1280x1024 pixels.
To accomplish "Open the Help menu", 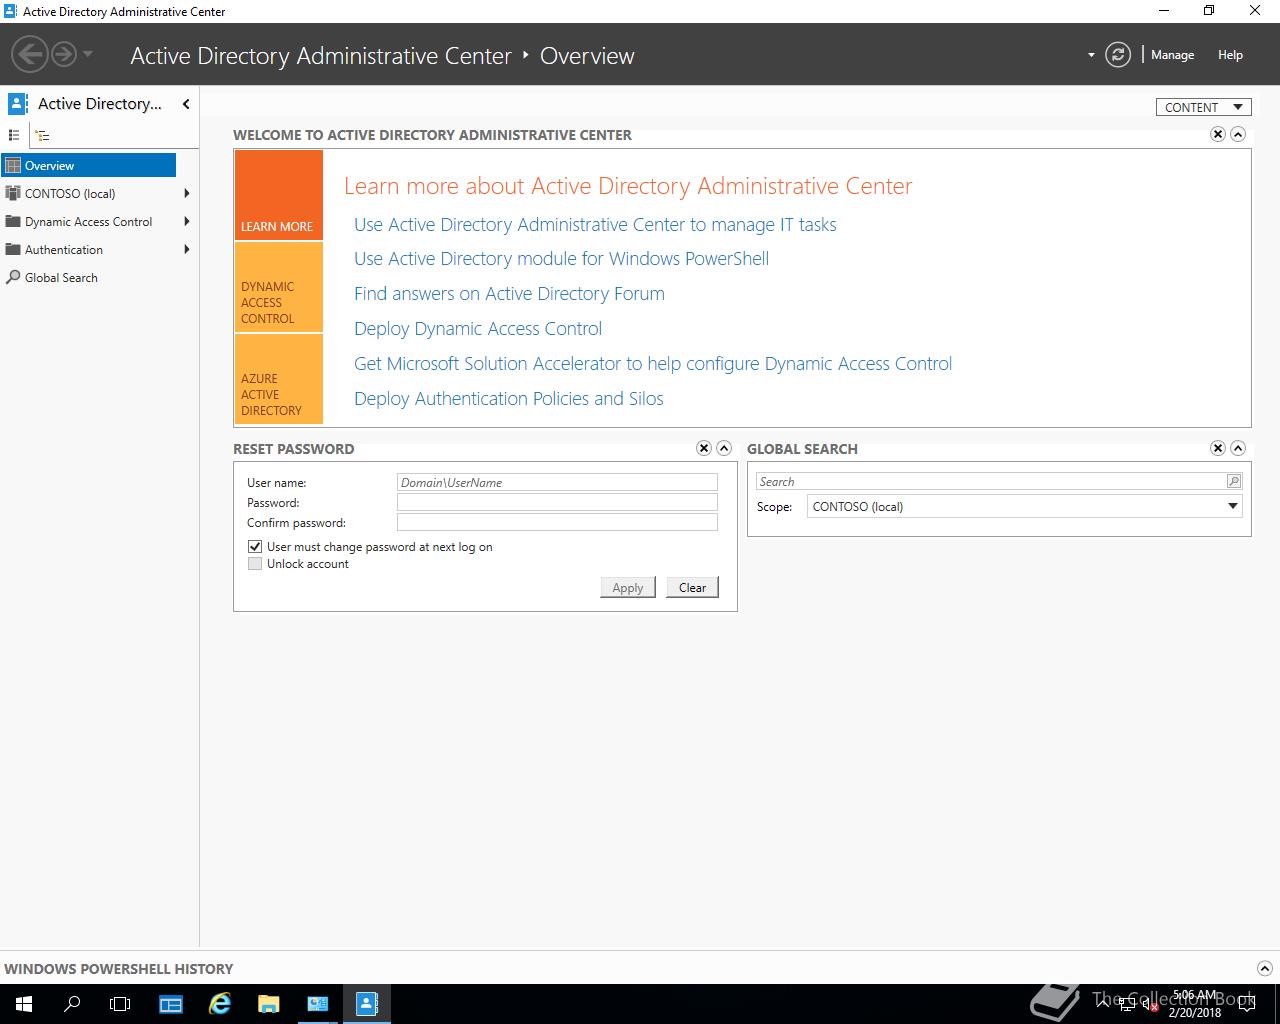I will [x=1230, y=55].
